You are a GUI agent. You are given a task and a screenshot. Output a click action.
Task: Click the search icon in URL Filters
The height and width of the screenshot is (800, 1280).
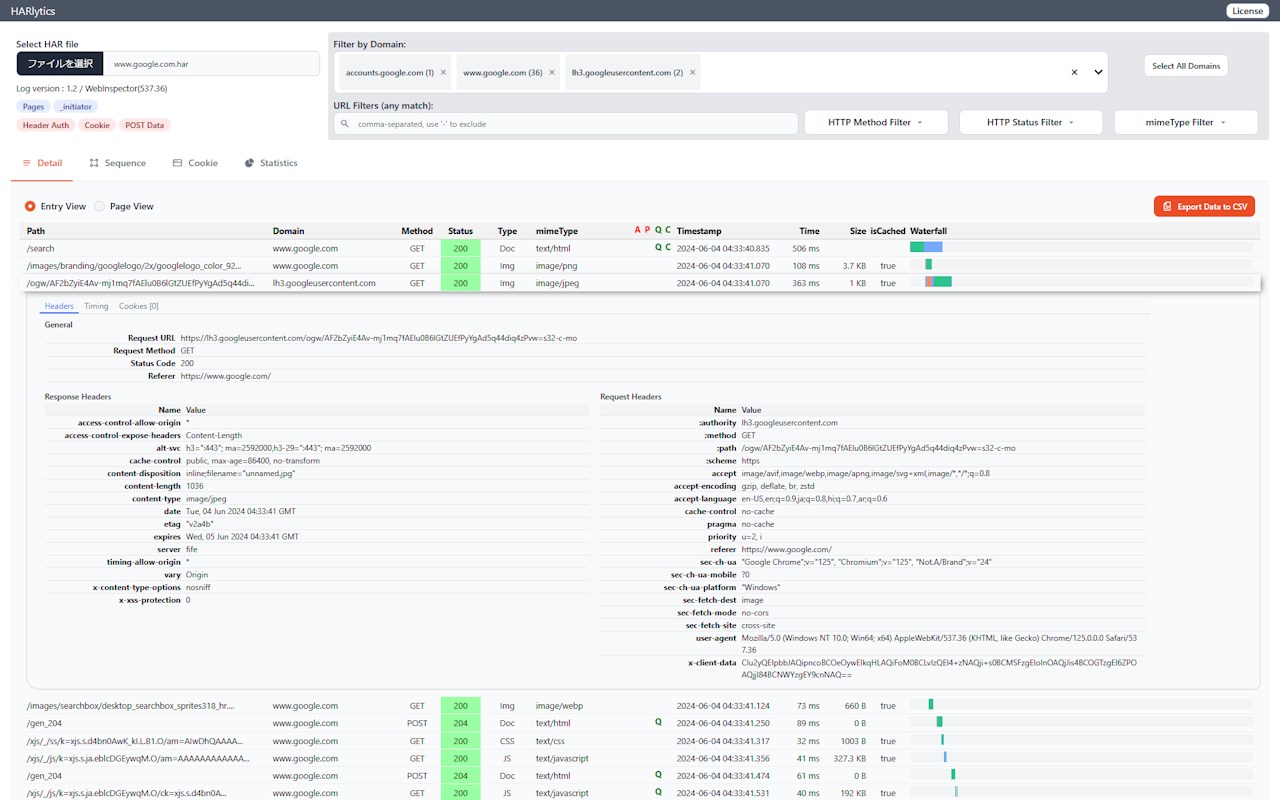[x=345, y=124]
